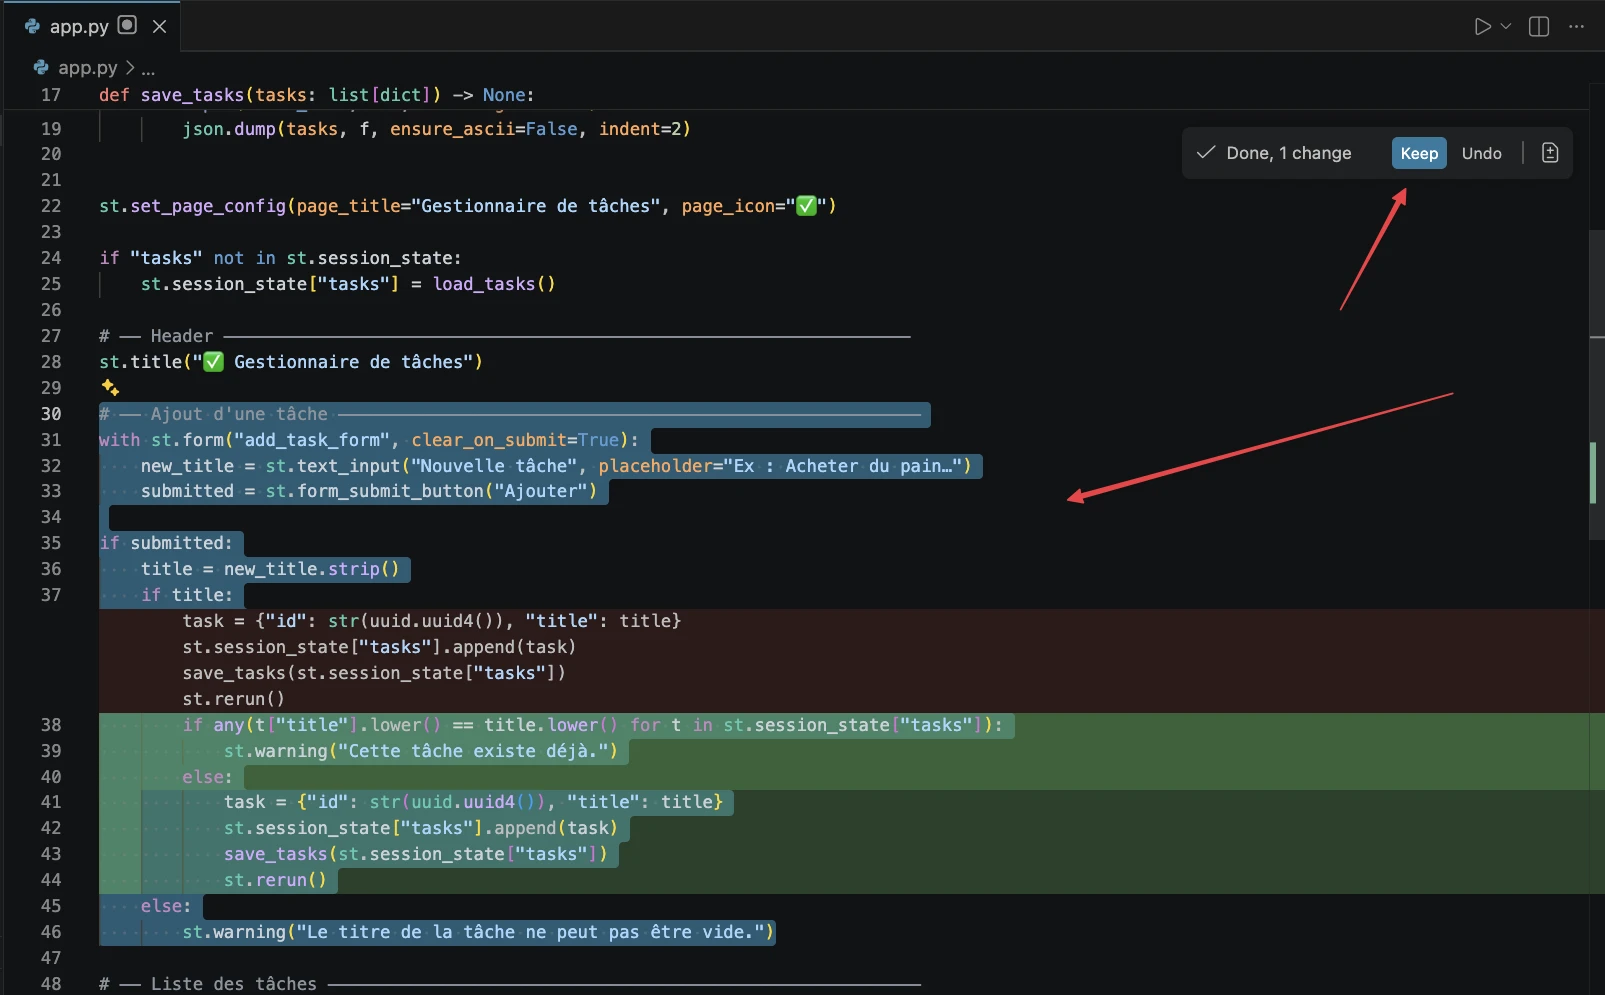Click the Python icon in the breadcrumb bar

(x=41, y=68)
